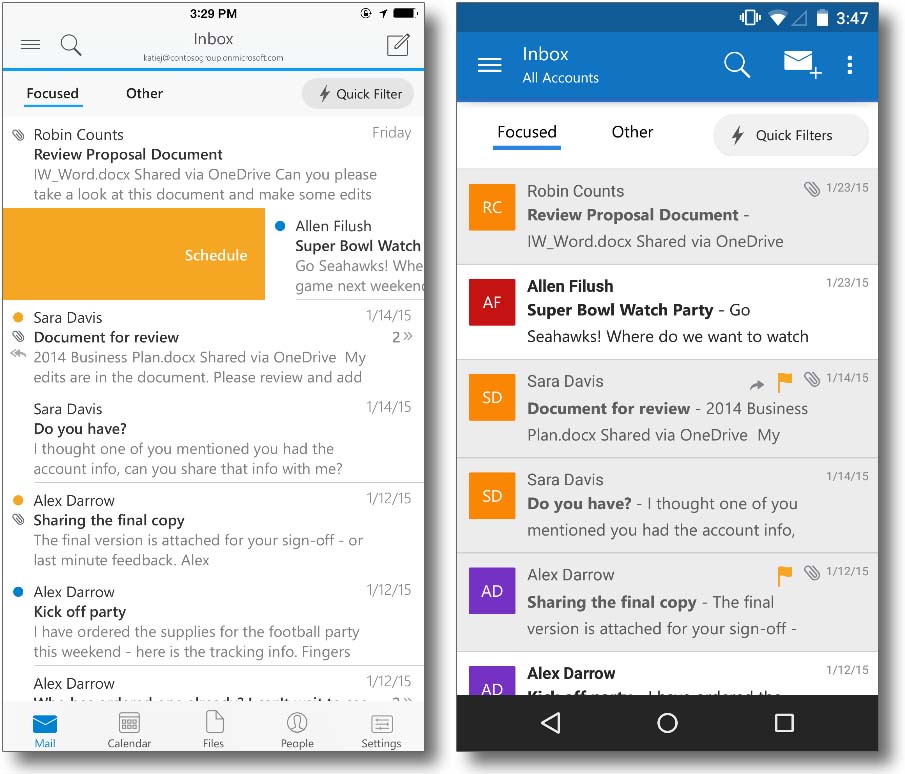Tap the search icon in Android Outlook header
This screenshot has height=774, width=905.
[x=737, y=65]
